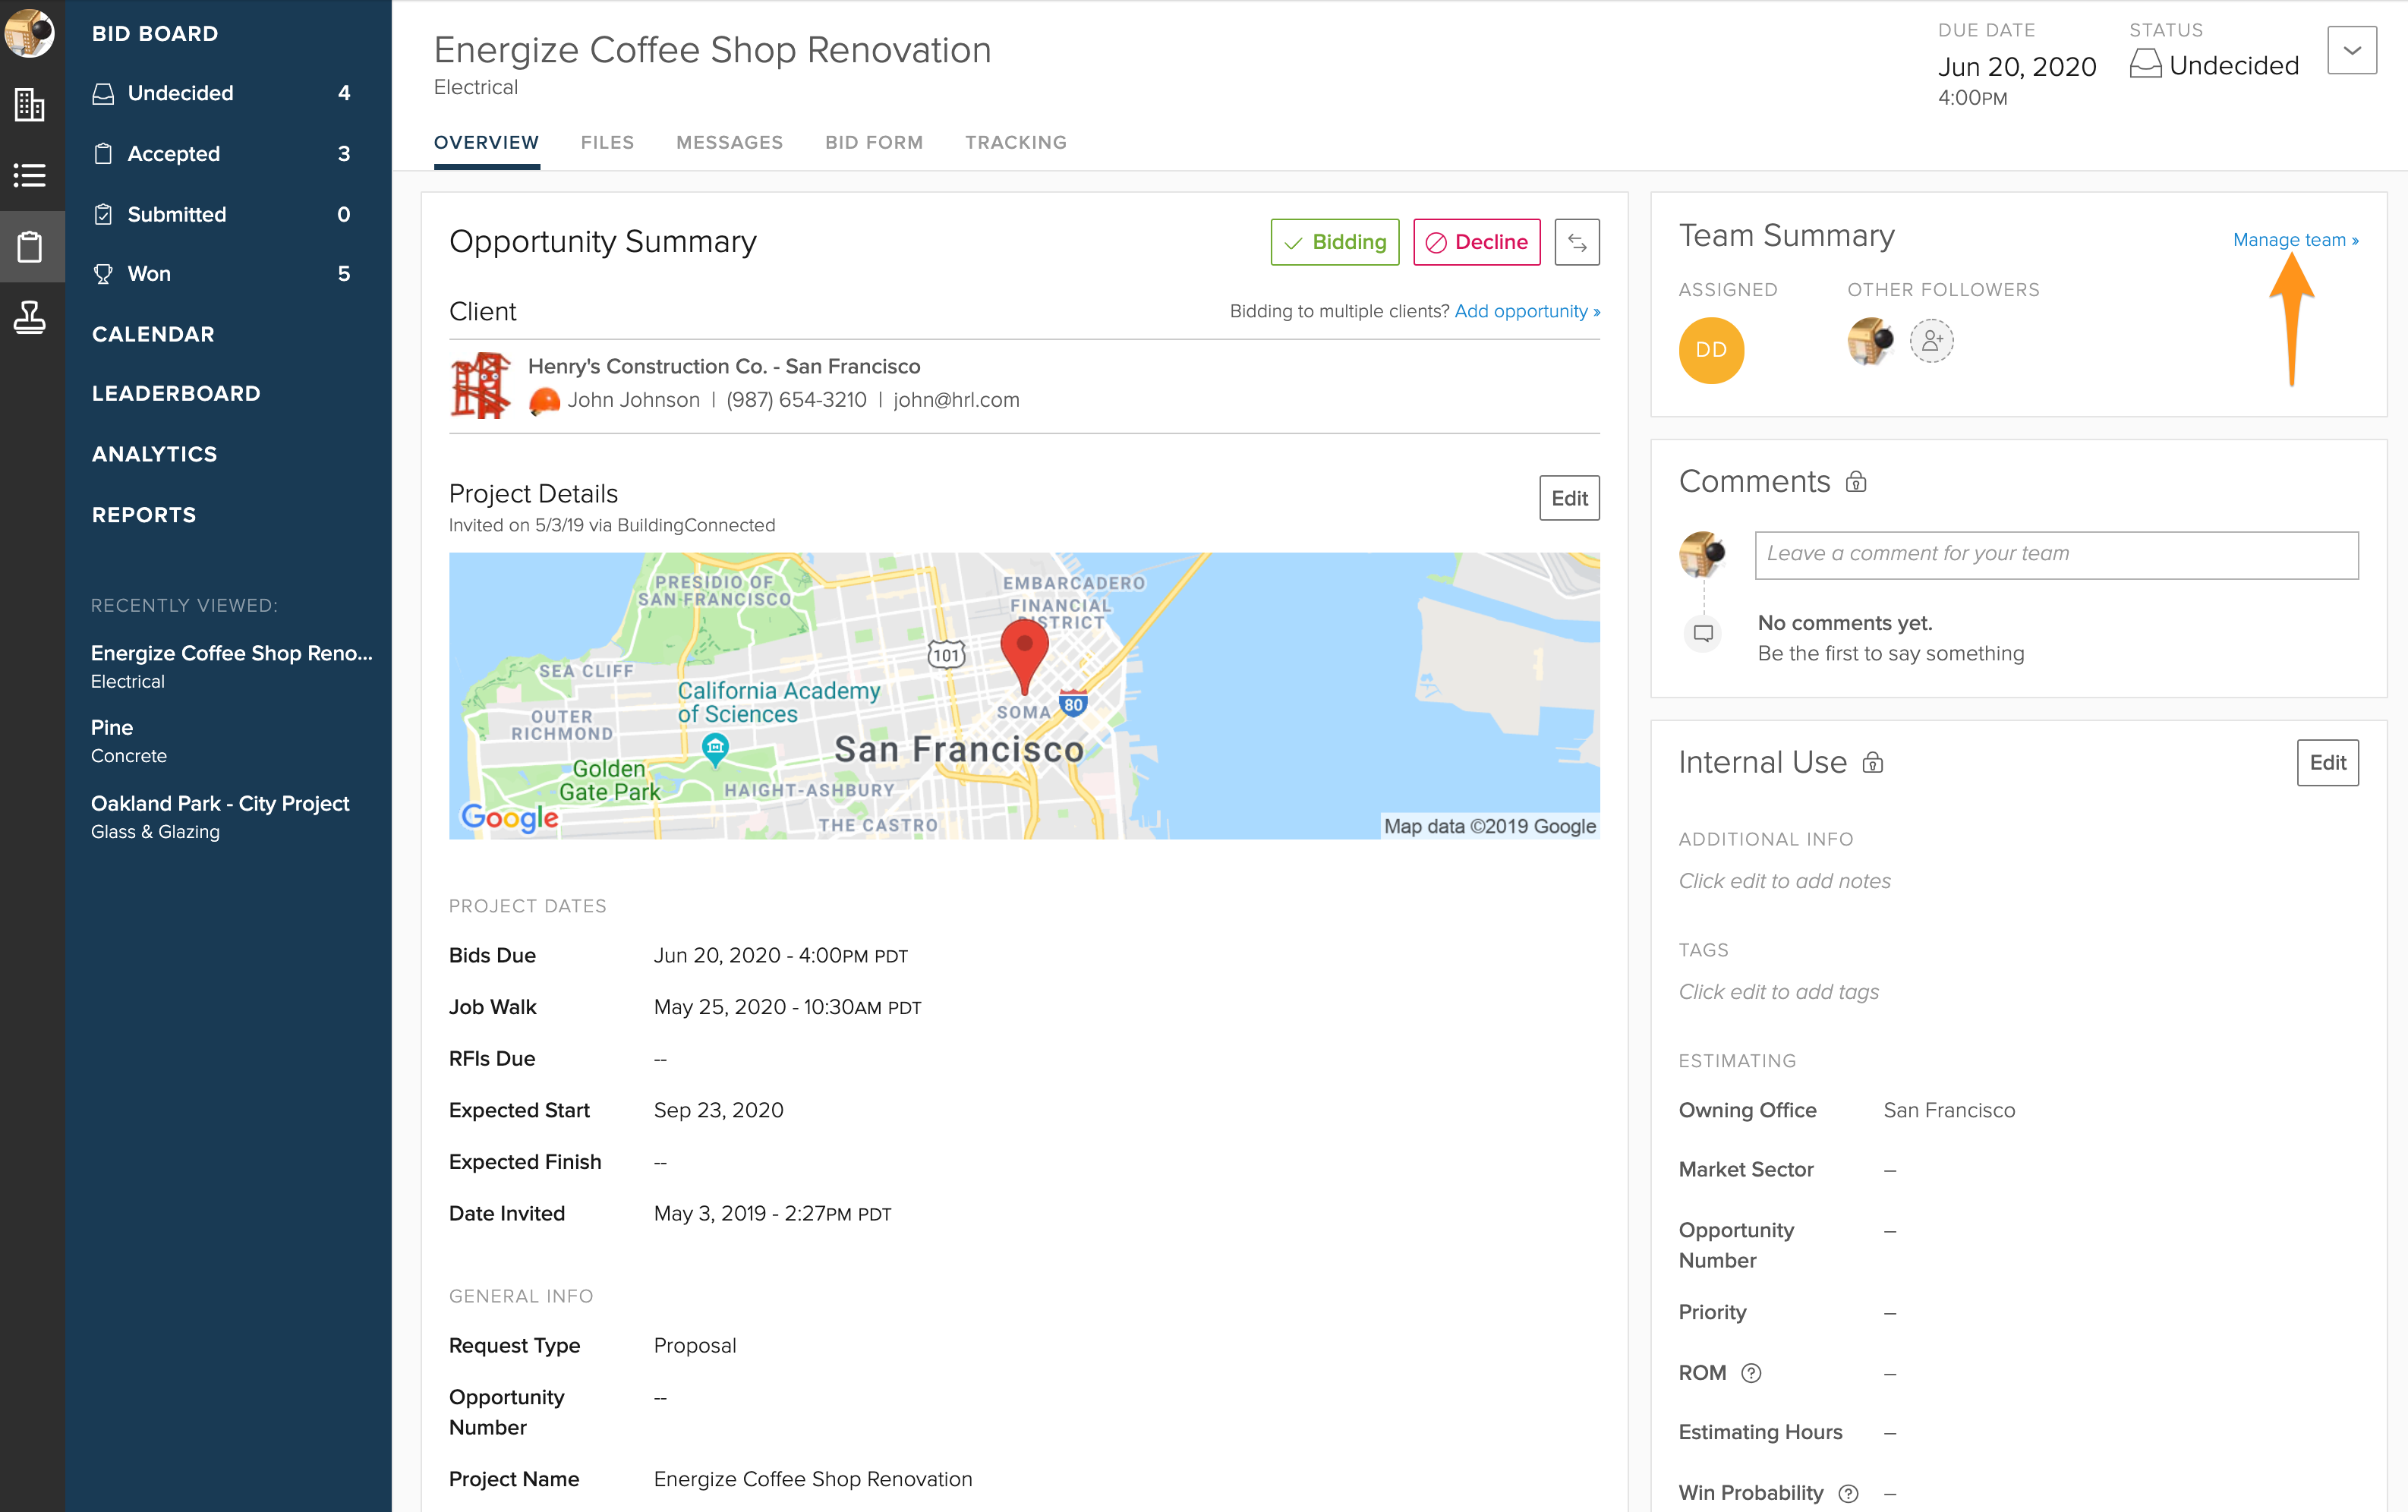Switch to the Bid Form tab
The image size is (2408, 1512).
873,142
